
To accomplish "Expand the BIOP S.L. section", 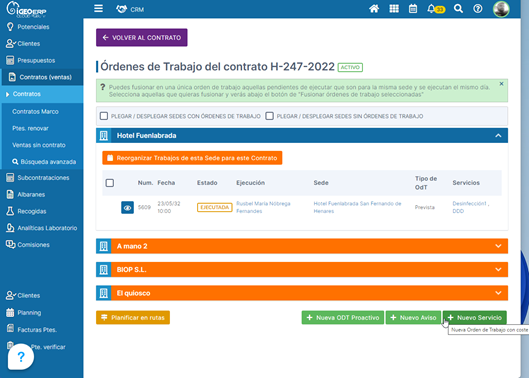I will 498,270.
